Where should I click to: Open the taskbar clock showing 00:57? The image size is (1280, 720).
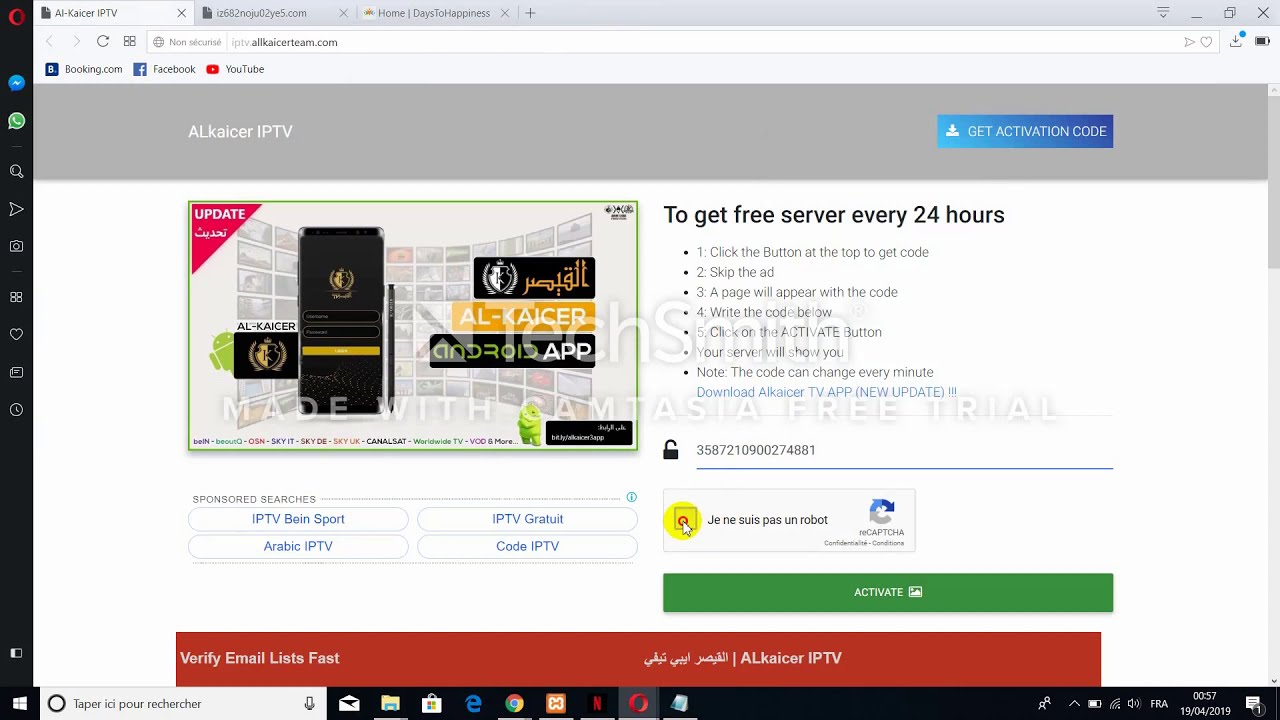click(x=1205, y=704)
